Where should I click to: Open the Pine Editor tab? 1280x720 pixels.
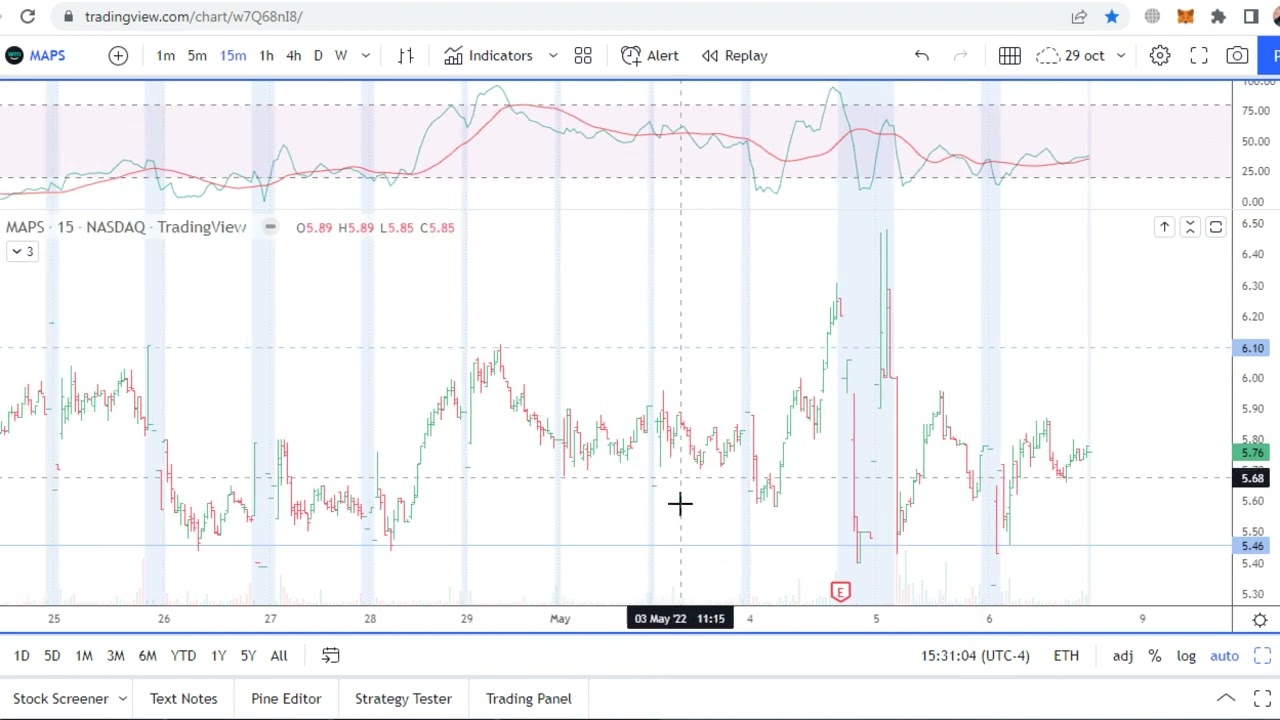point(286,699)
